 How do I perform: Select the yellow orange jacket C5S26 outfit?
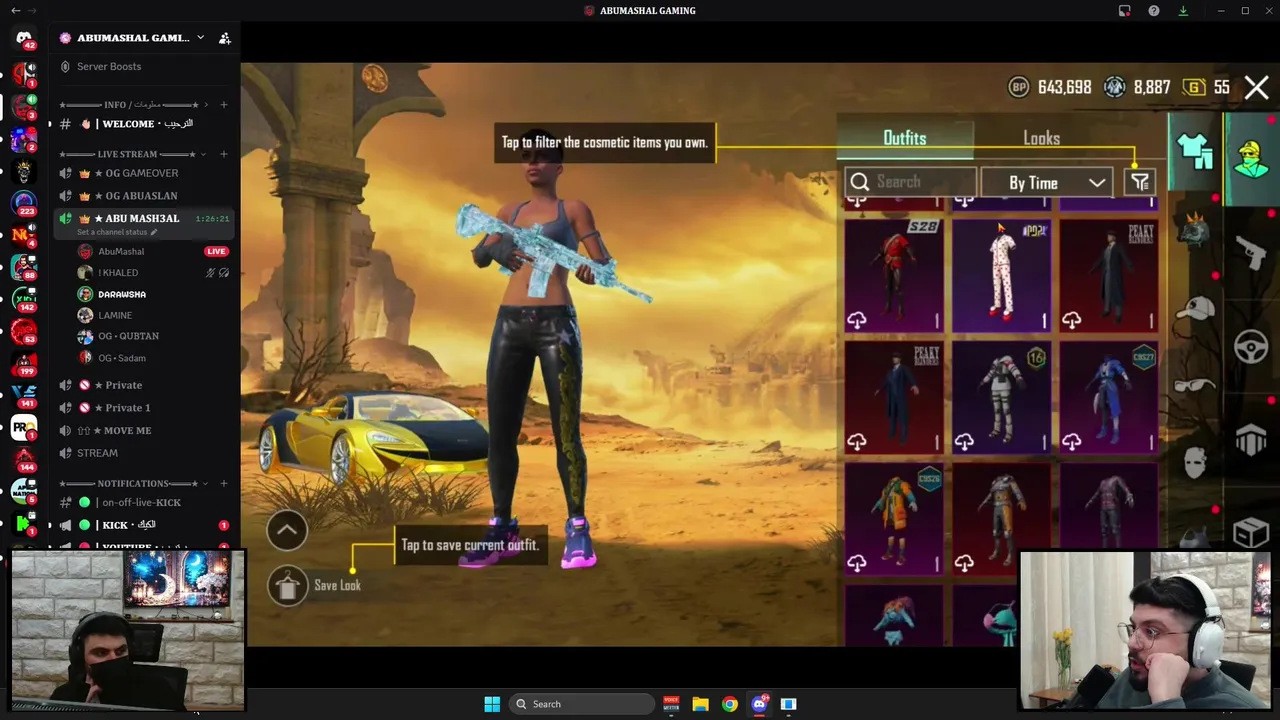pos(894,518)
